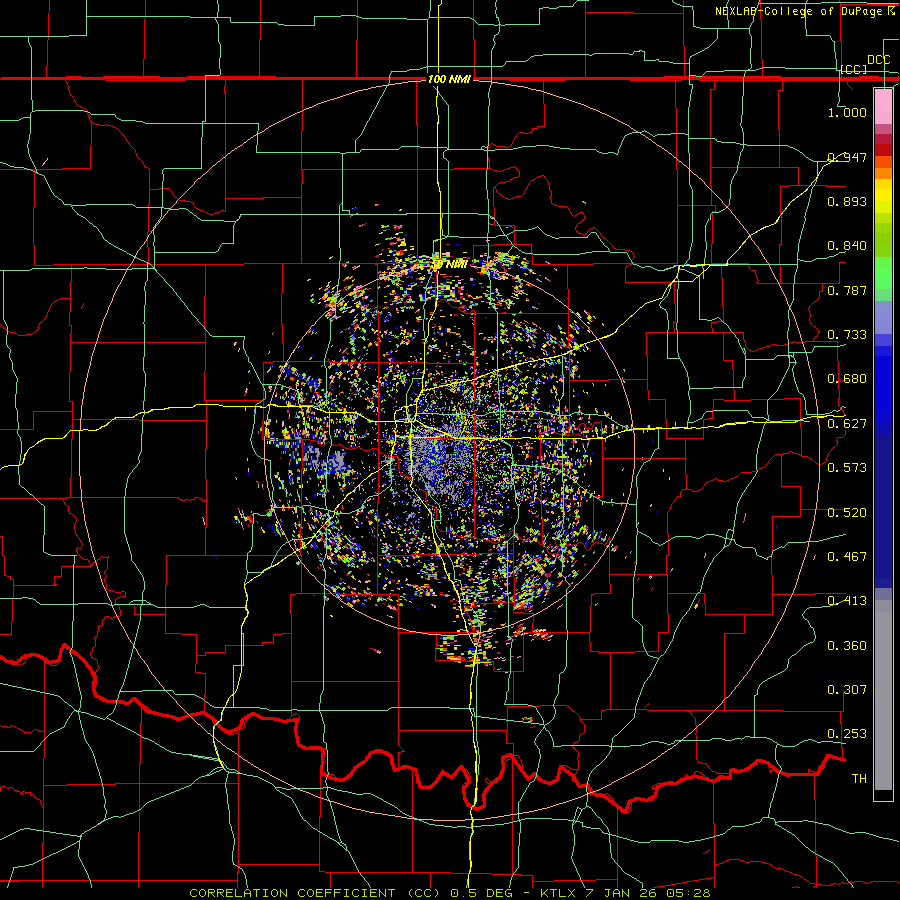Screen dimensions: 900x900
Task: Select the 1.000 value on the scale
Action: pyautogui.click(x=847, y=112)
